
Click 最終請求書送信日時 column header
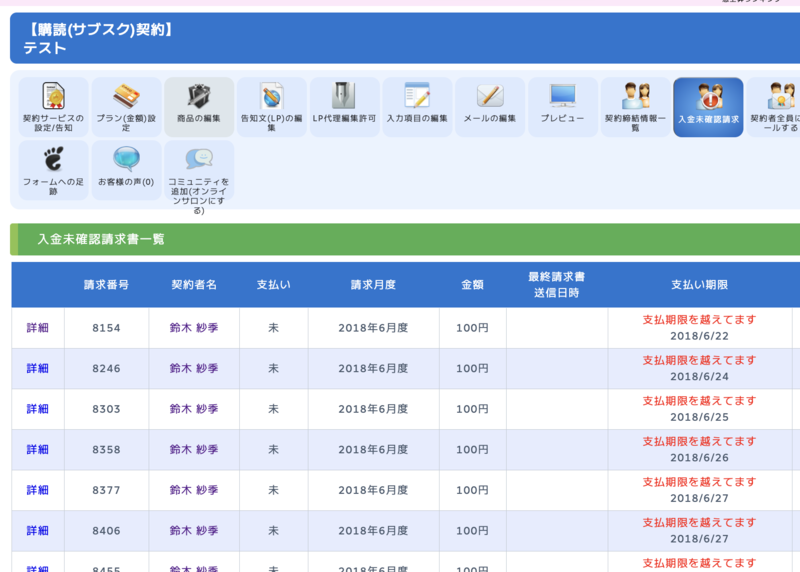coord(557,285)
